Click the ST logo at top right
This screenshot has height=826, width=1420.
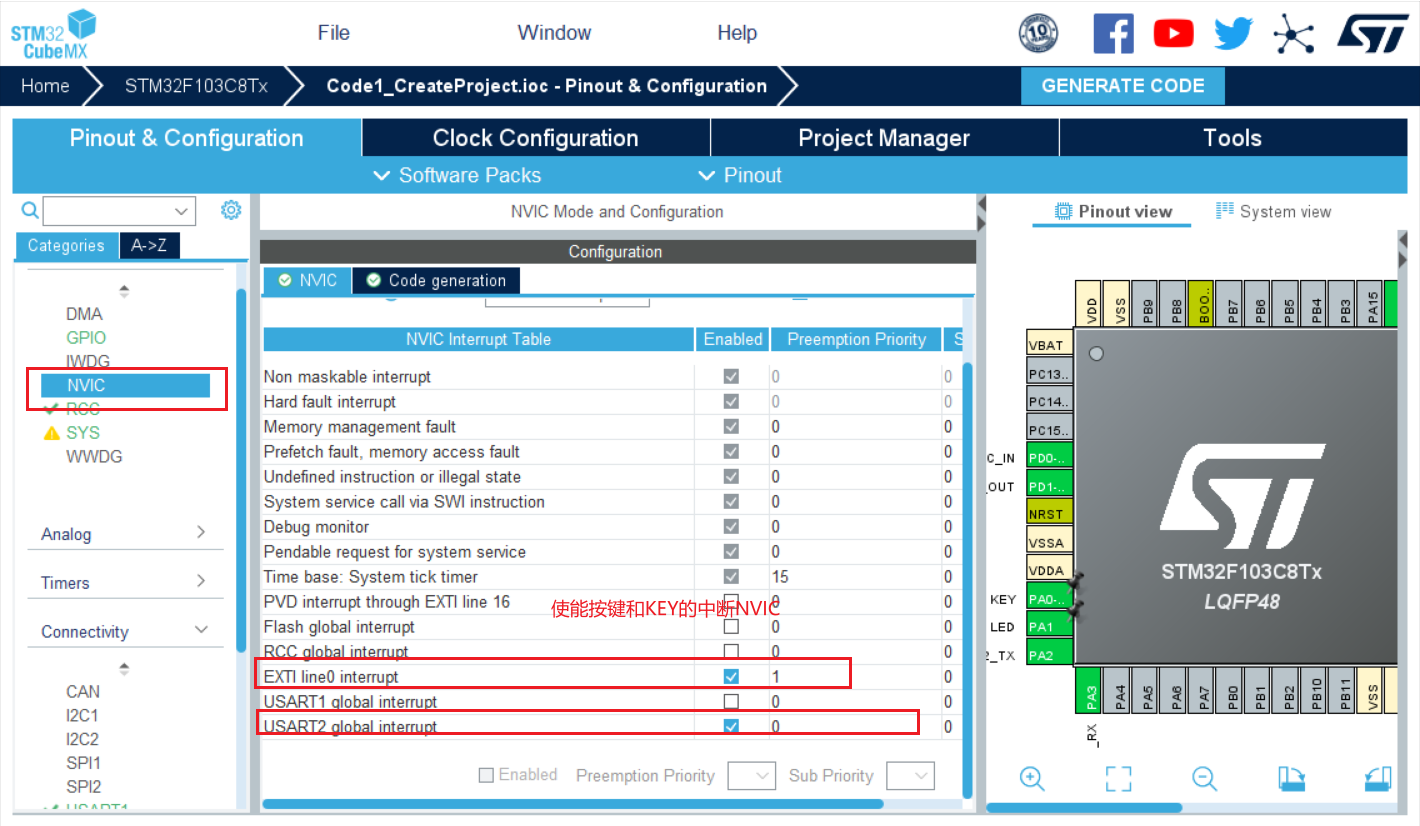[x=1372, y=32]
